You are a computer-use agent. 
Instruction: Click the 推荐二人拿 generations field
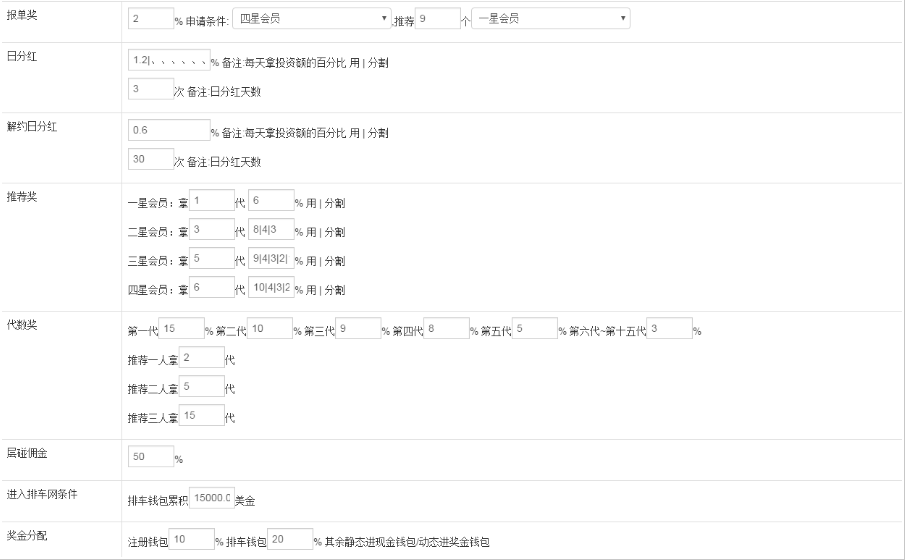pos(201,386)
